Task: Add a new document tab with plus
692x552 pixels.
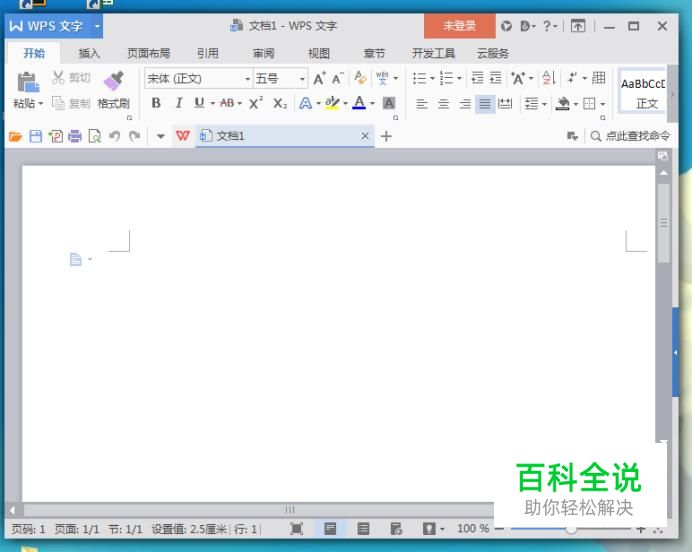Action: 386,136
